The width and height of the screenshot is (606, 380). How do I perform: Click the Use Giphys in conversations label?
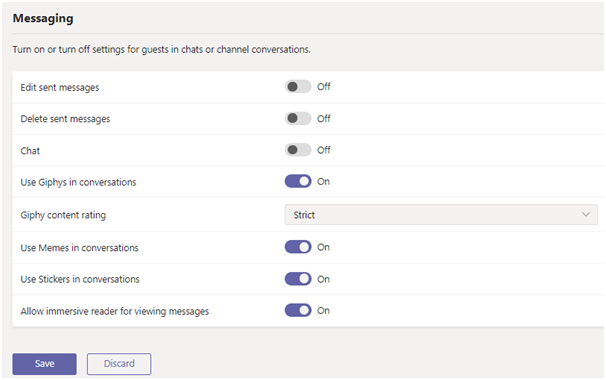(78, 182)
